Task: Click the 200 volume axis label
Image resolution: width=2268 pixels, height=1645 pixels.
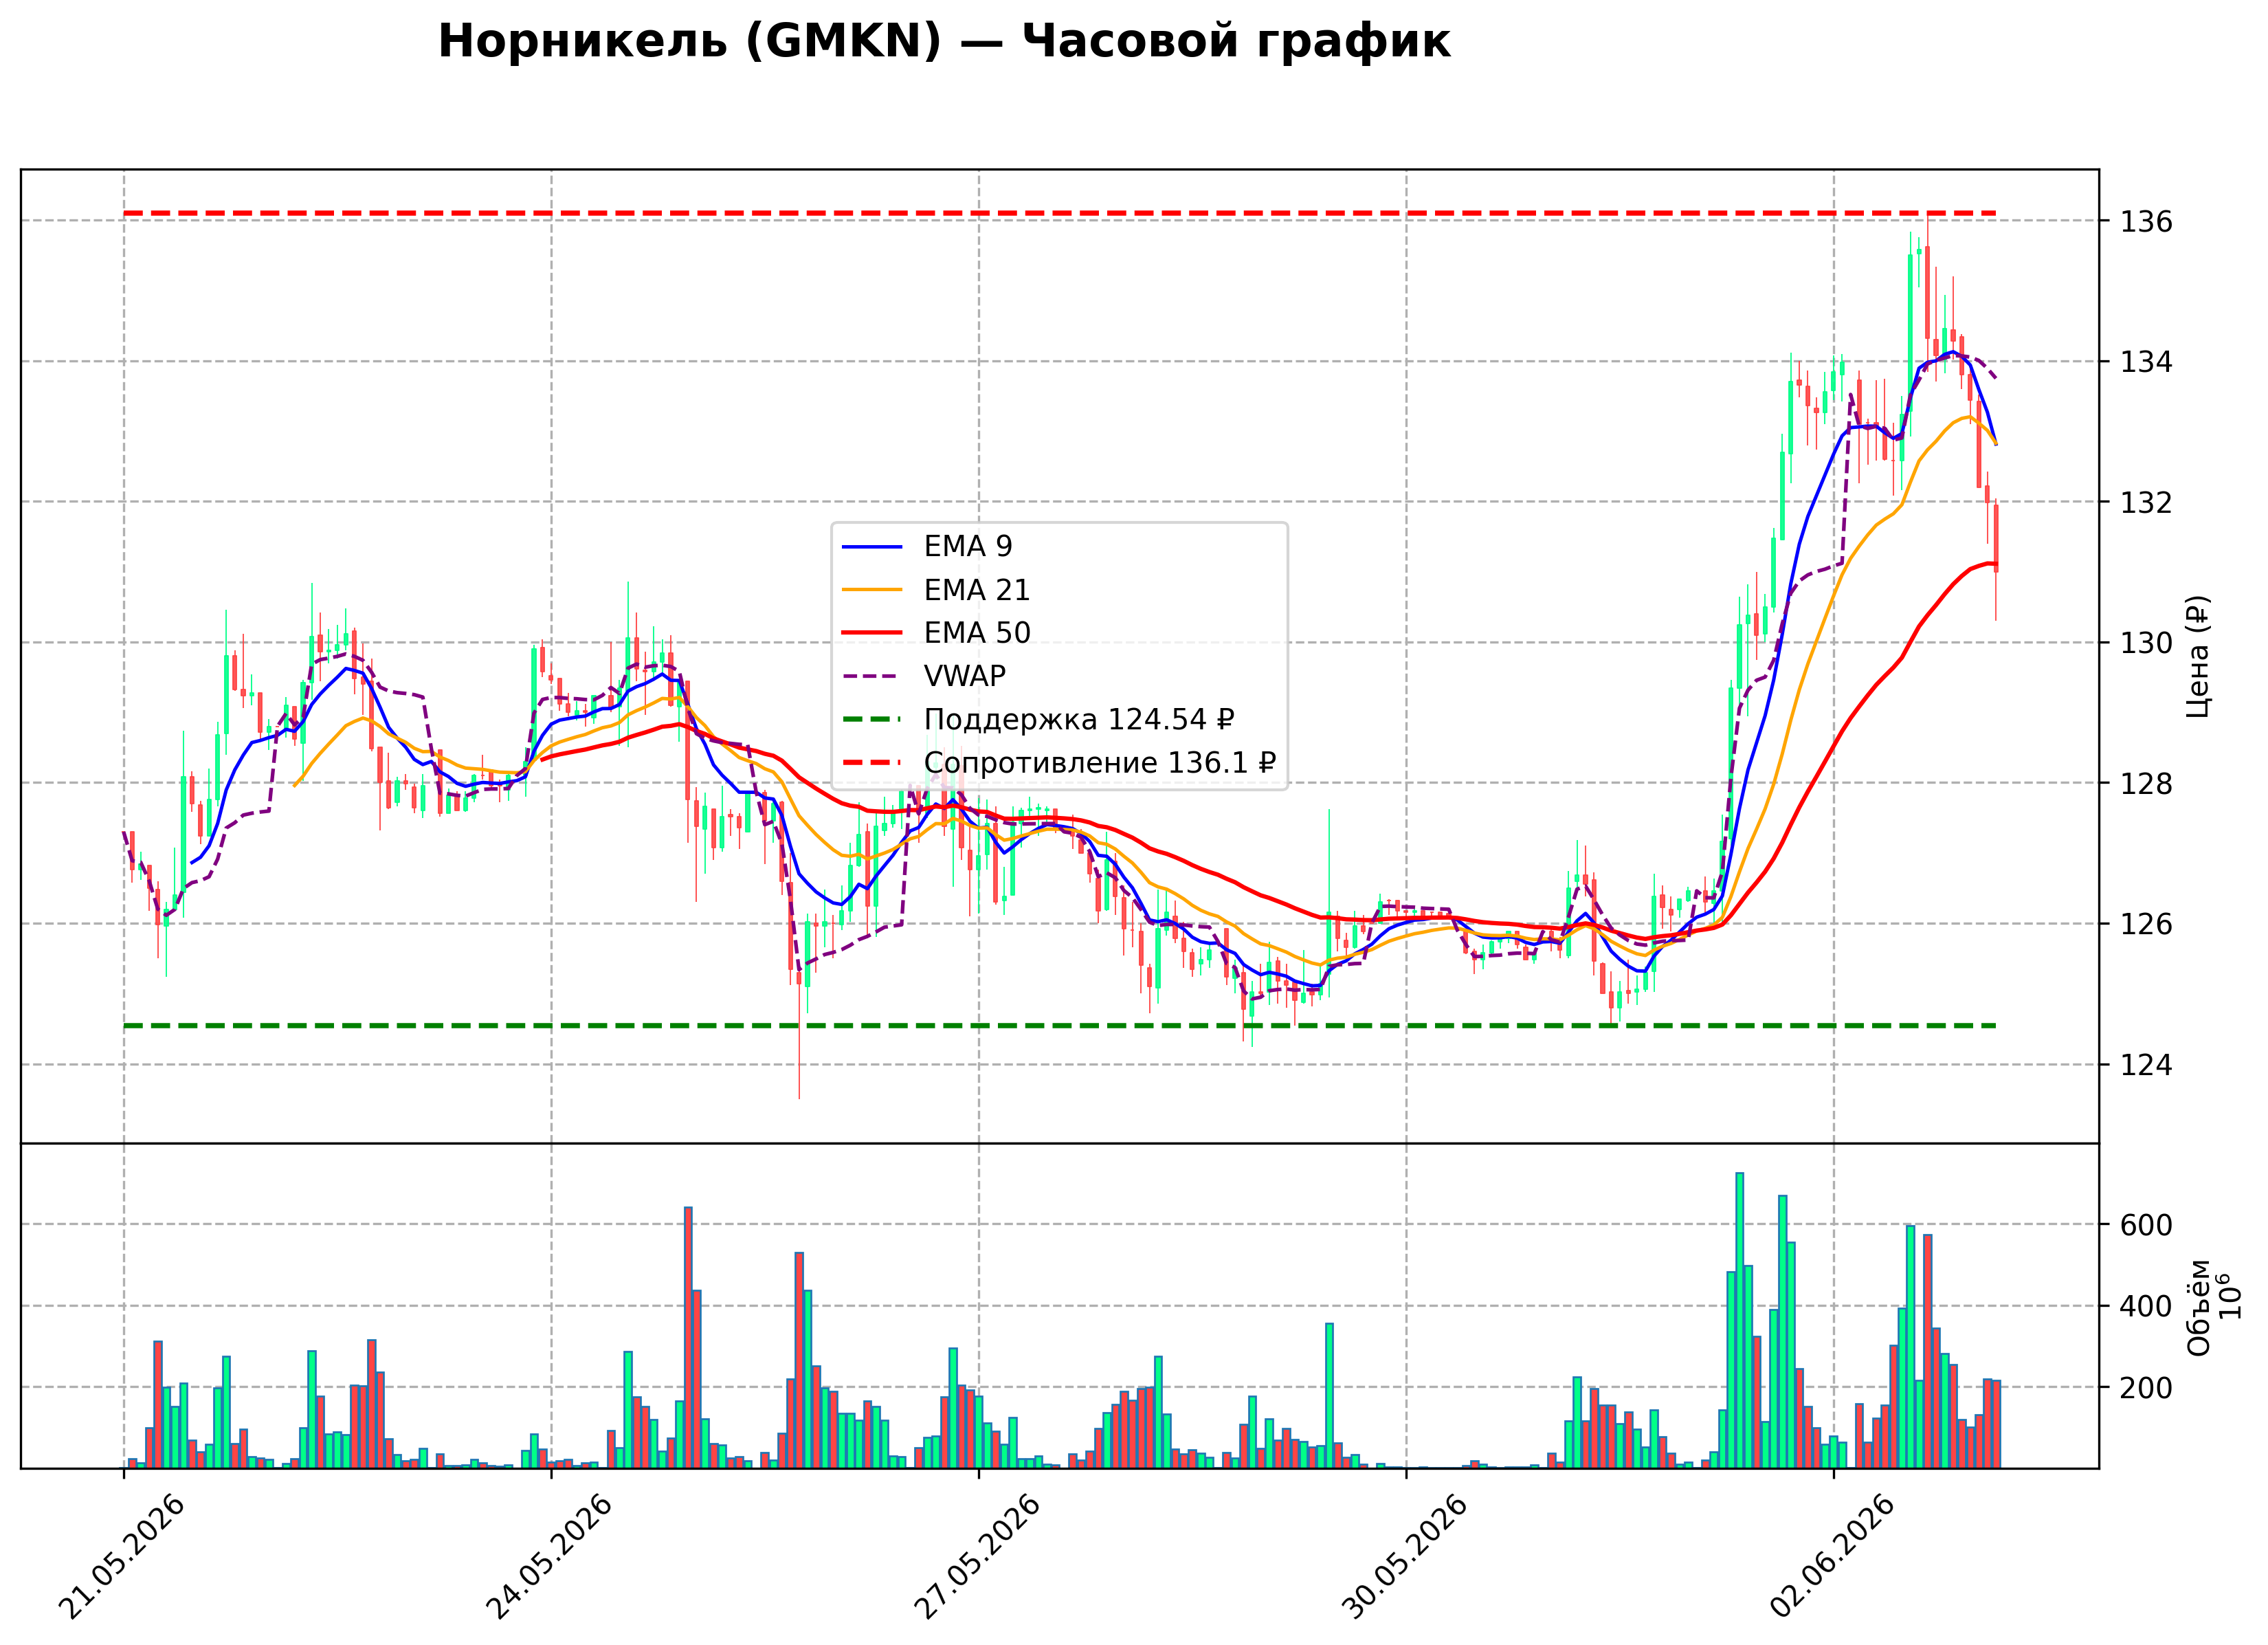Action: pyautogui.click(x=2147, y=1389)
